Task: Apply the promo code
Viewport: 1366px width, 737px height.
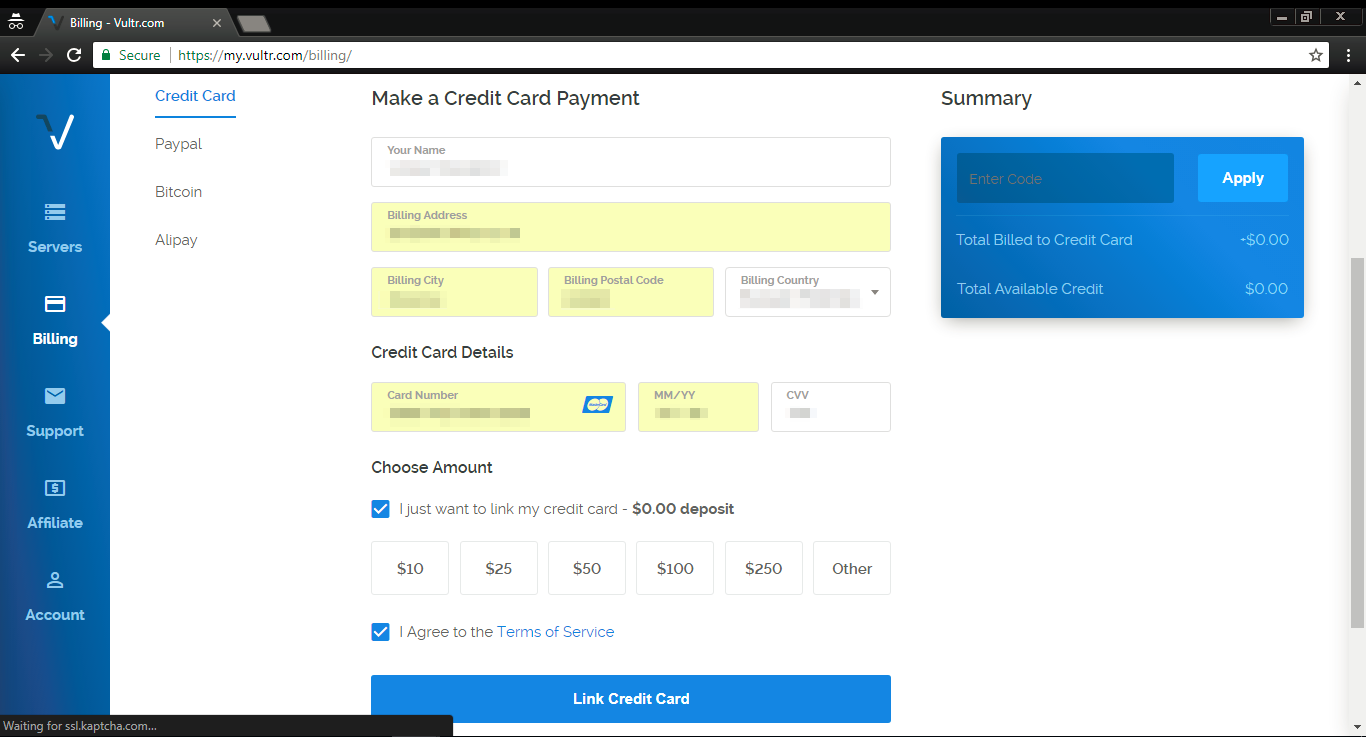Action: click(x=1242, y=178)
